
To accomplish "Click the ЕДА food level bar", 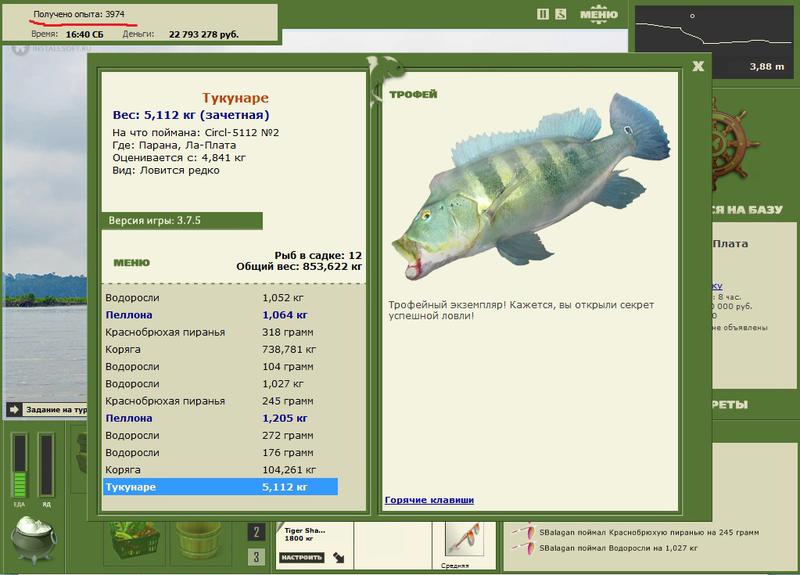I will tap(19, 465).
